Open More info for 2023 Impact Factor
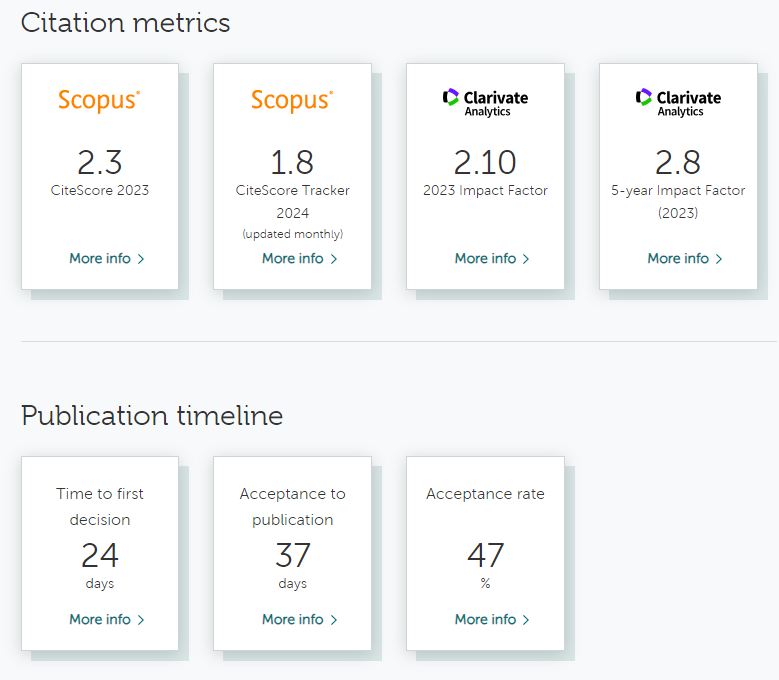The height and width of the screenshot is (680, 779). tap(492, 258)
